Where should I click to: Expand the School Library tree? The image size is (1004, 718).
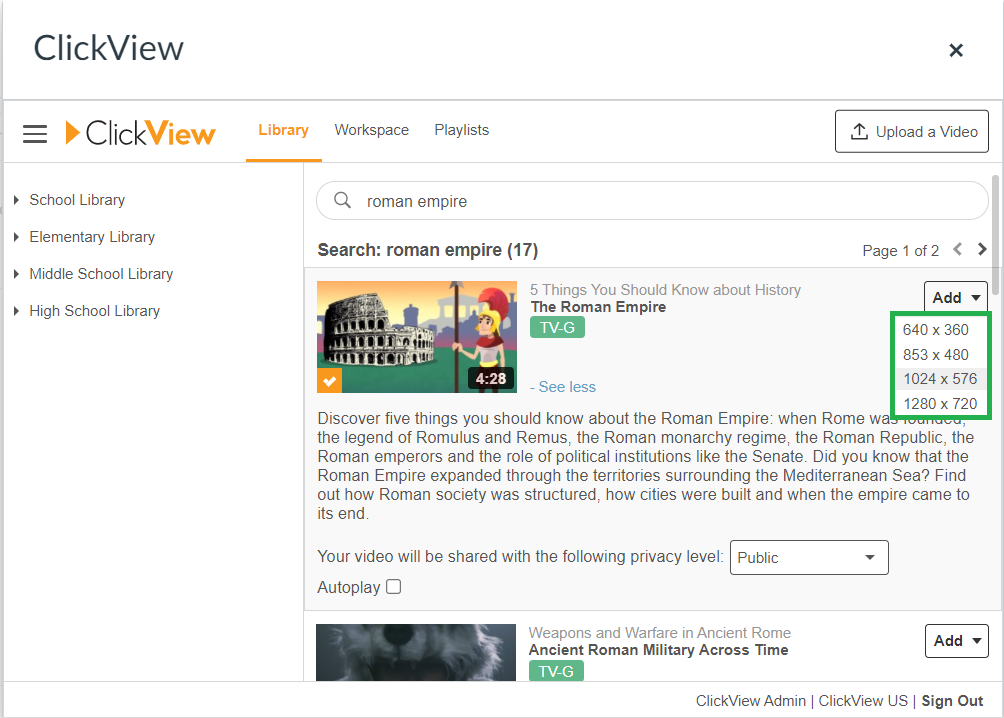17,200
